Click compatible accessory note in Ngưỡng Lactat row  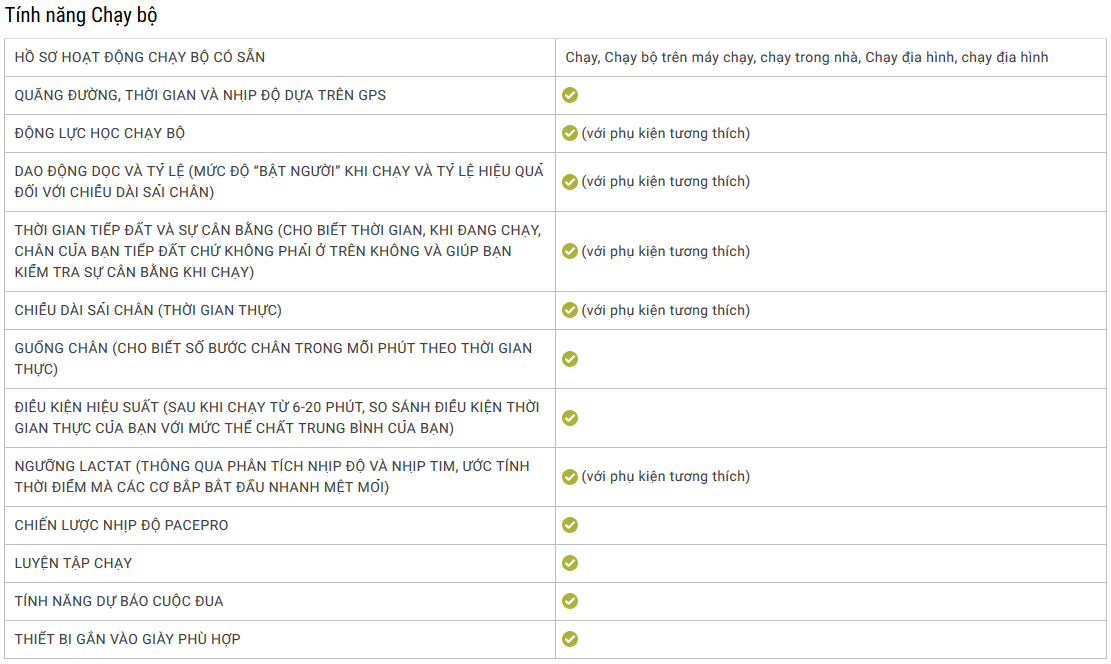(x=665, y=477)
